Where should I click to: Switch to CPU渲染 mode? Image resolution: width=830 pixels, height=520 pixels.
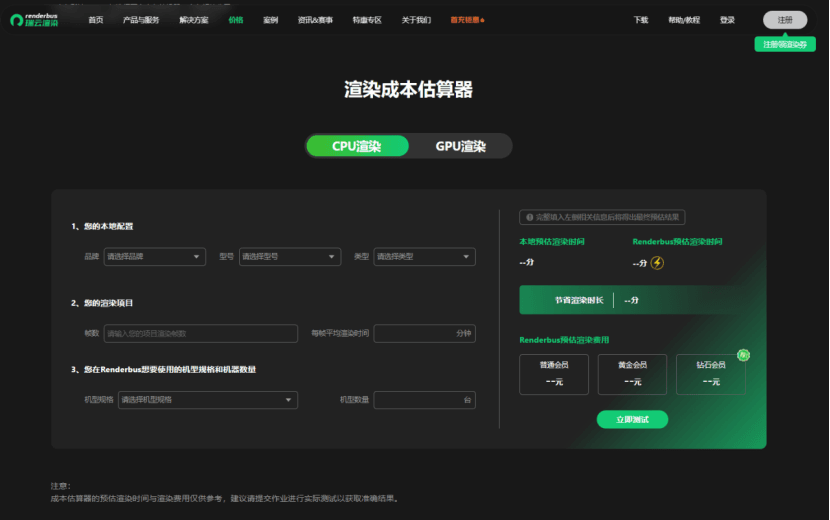pos(357,146)
